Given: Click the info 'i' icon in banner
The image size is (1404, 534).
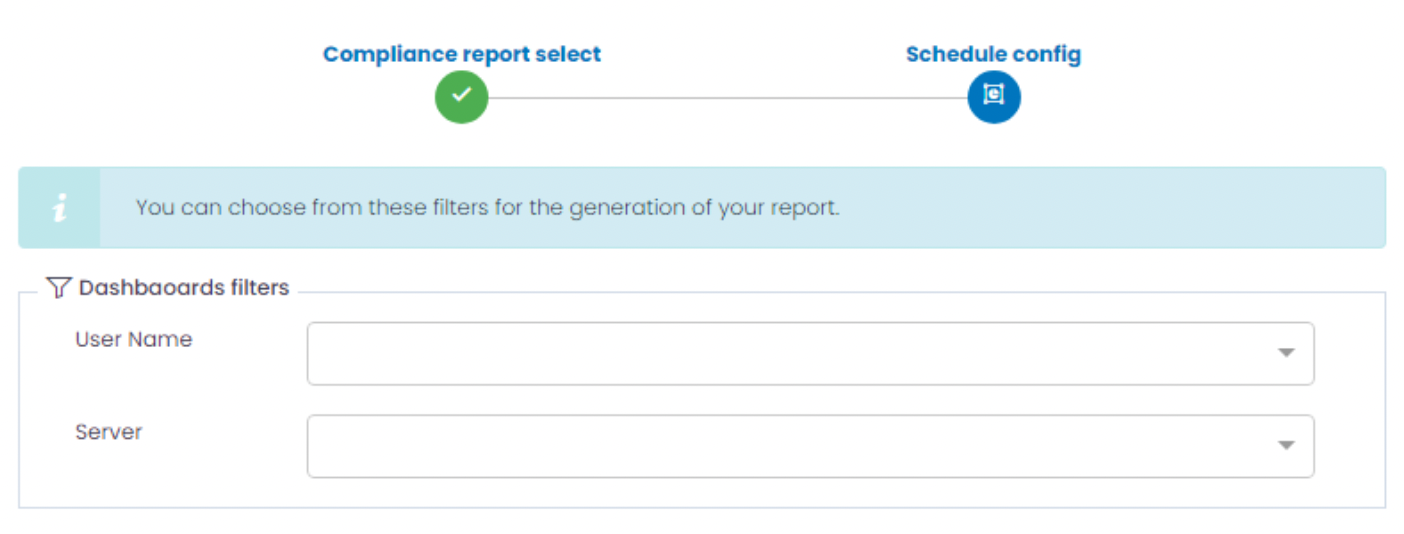Looking at the screenshot, I should (60, 208).
